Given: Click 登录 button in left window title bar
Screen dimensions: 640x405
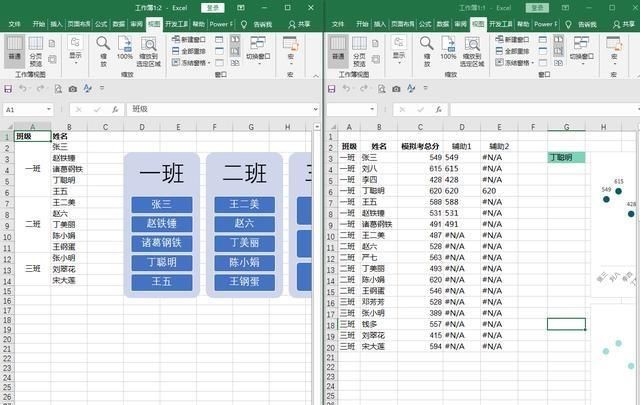Looking at the screenshot, I should (213, 8).
